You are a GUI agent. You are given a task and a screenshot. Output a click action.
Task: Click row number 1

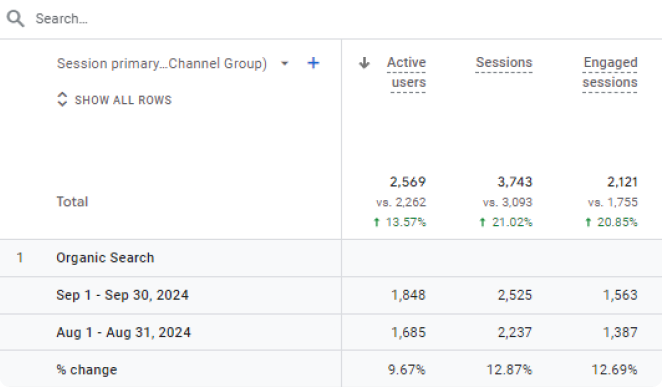19,258
